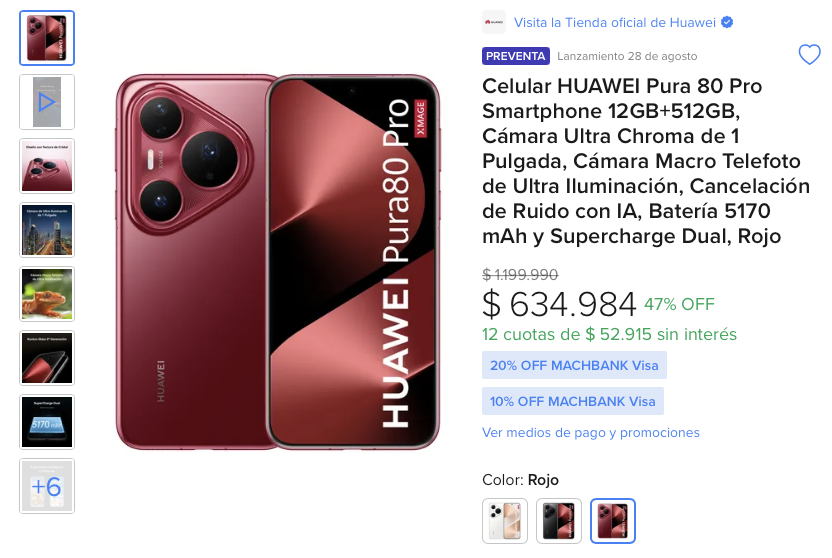Choose the black color variant swatch
Viewport: 832px width, 558px height.
pyautogui.click(x=559, y=521)
